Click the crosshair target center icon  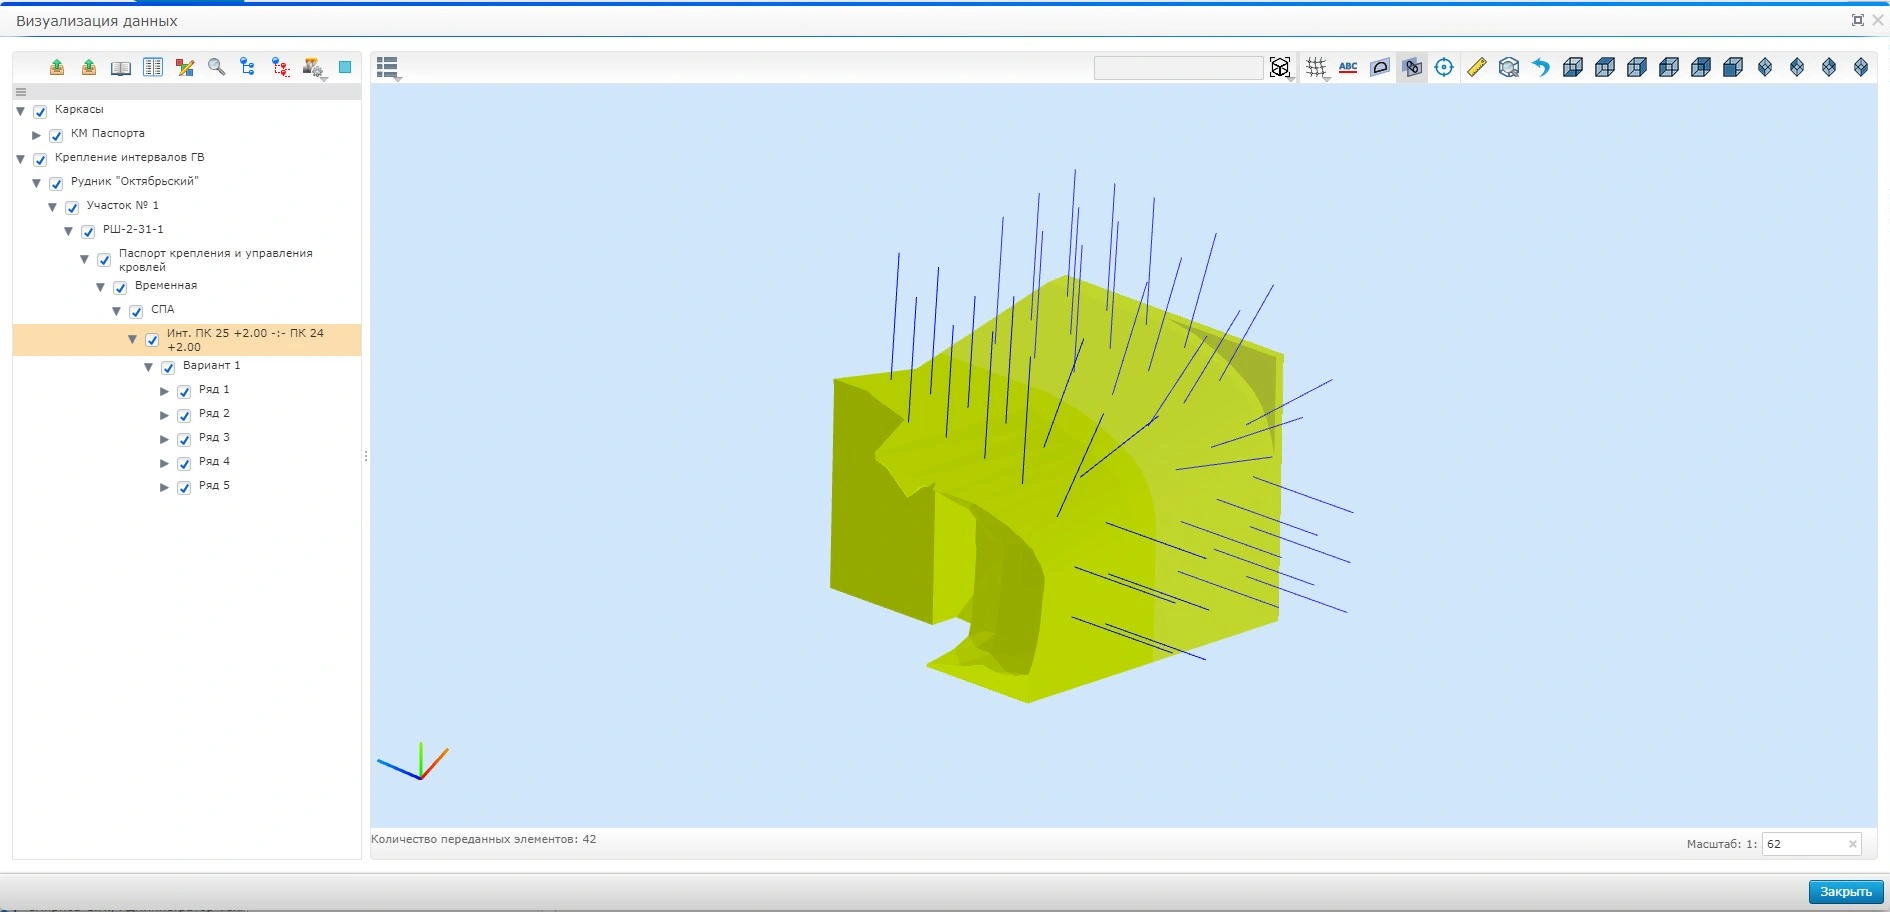coord(1444,67)
